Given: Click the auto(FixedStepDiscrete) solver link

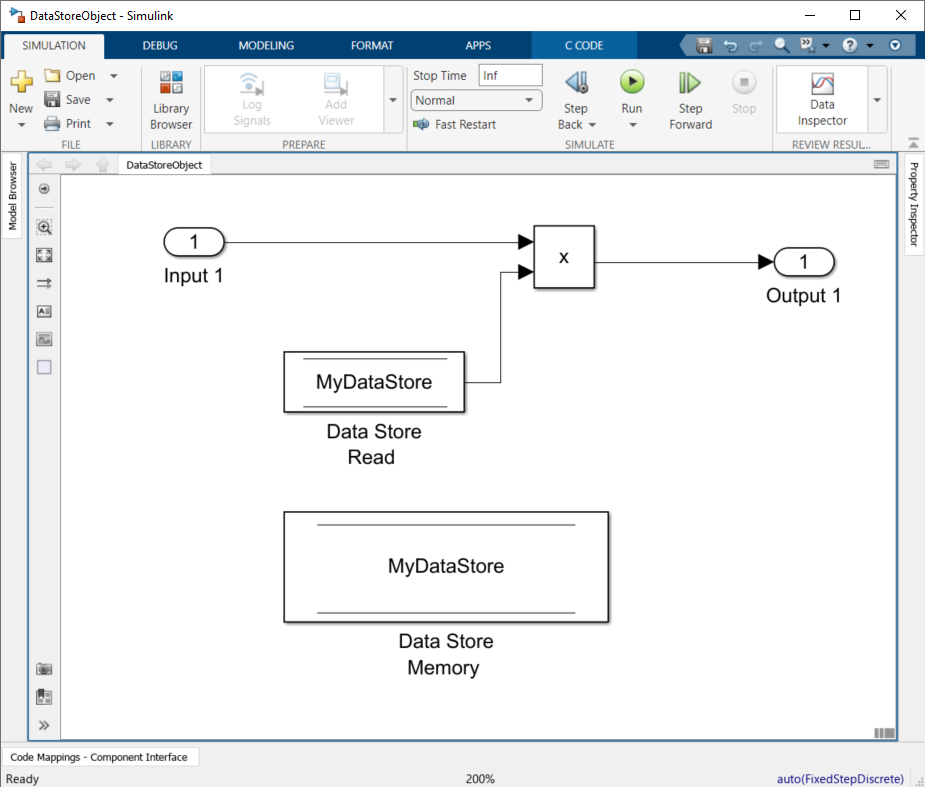Looking at the screenshot, I should click(840, 779).
